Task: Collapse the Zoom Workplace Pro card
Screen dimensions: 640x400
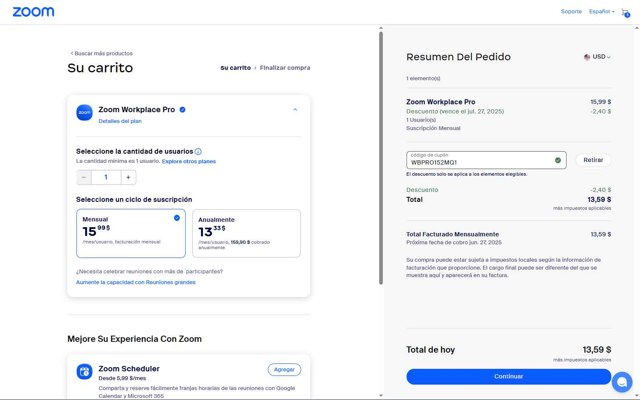Action: (x=295, y=109)
